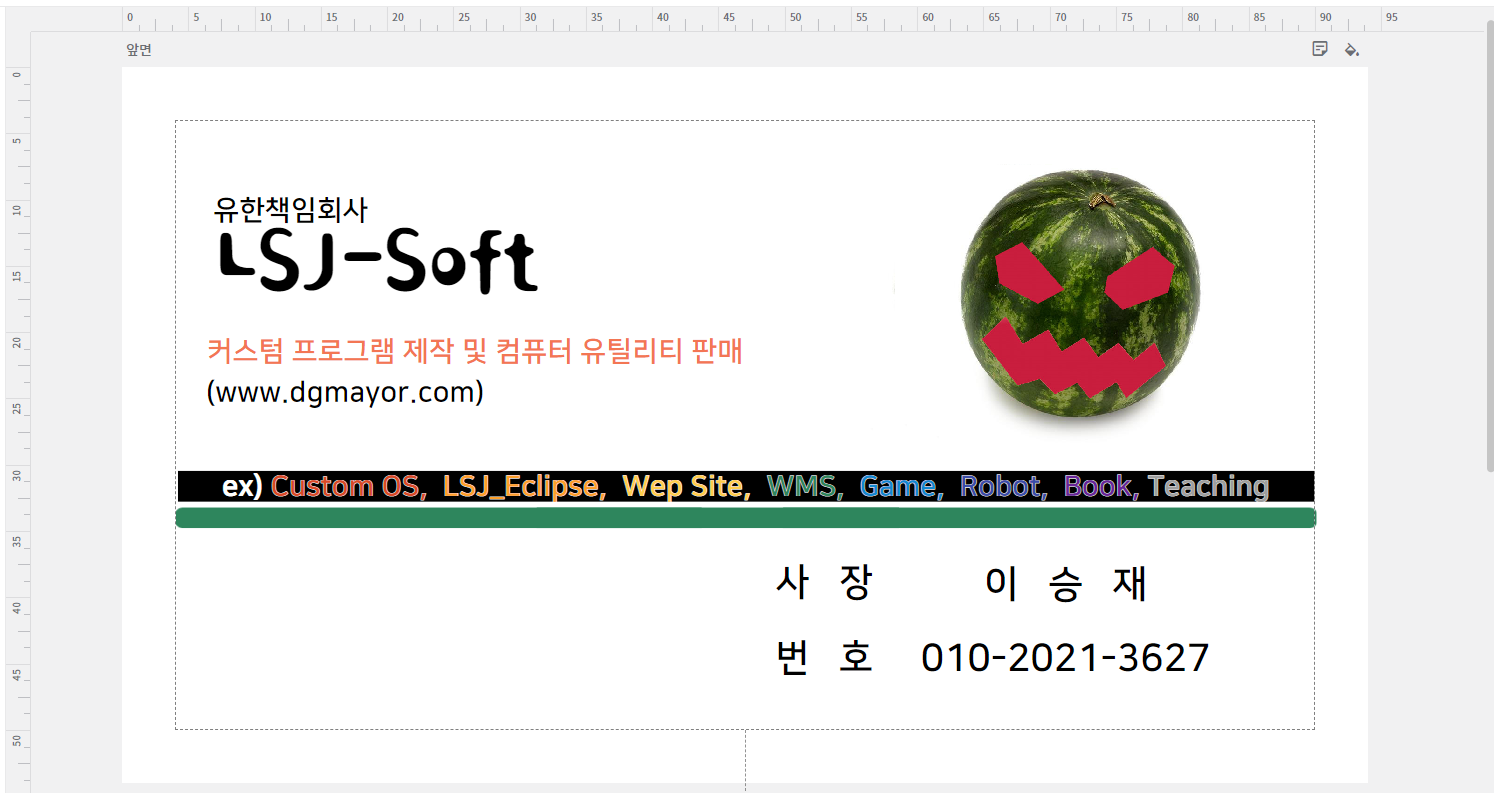Select the 사 장 title text
Image resolution: width=1494 pixels, height=793 pixels.
(x=825, y=583)
